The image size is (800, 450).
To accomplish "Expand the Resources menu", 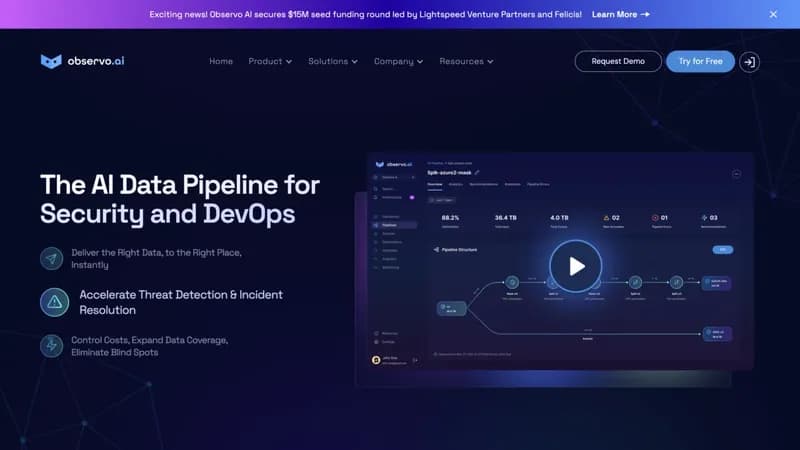I will coord(466,61).
